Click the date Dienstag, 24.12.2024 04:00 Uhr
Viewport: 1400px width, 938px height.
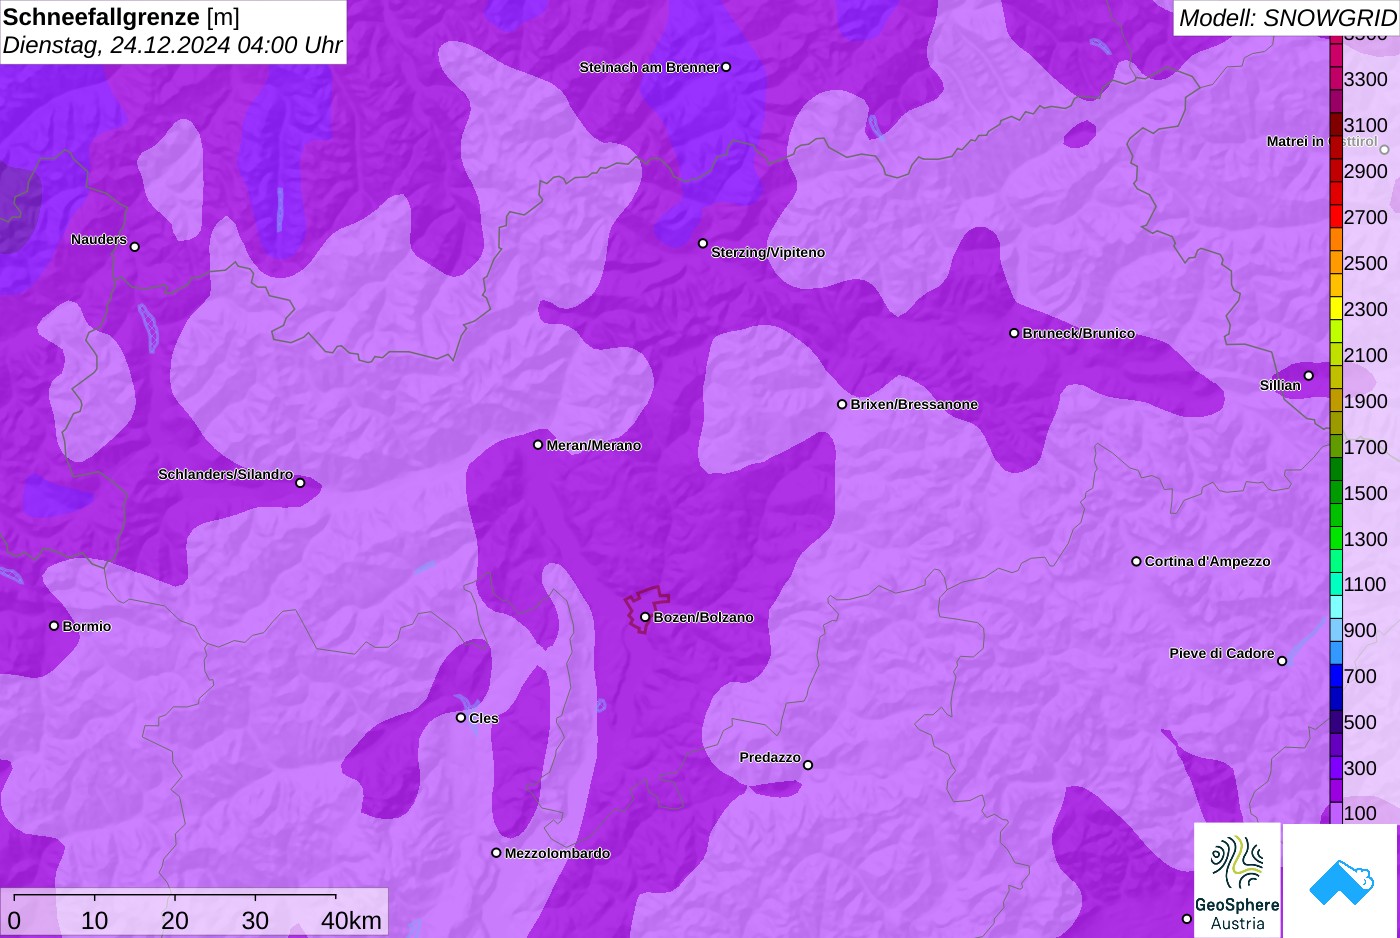click(x=173, y=45)
